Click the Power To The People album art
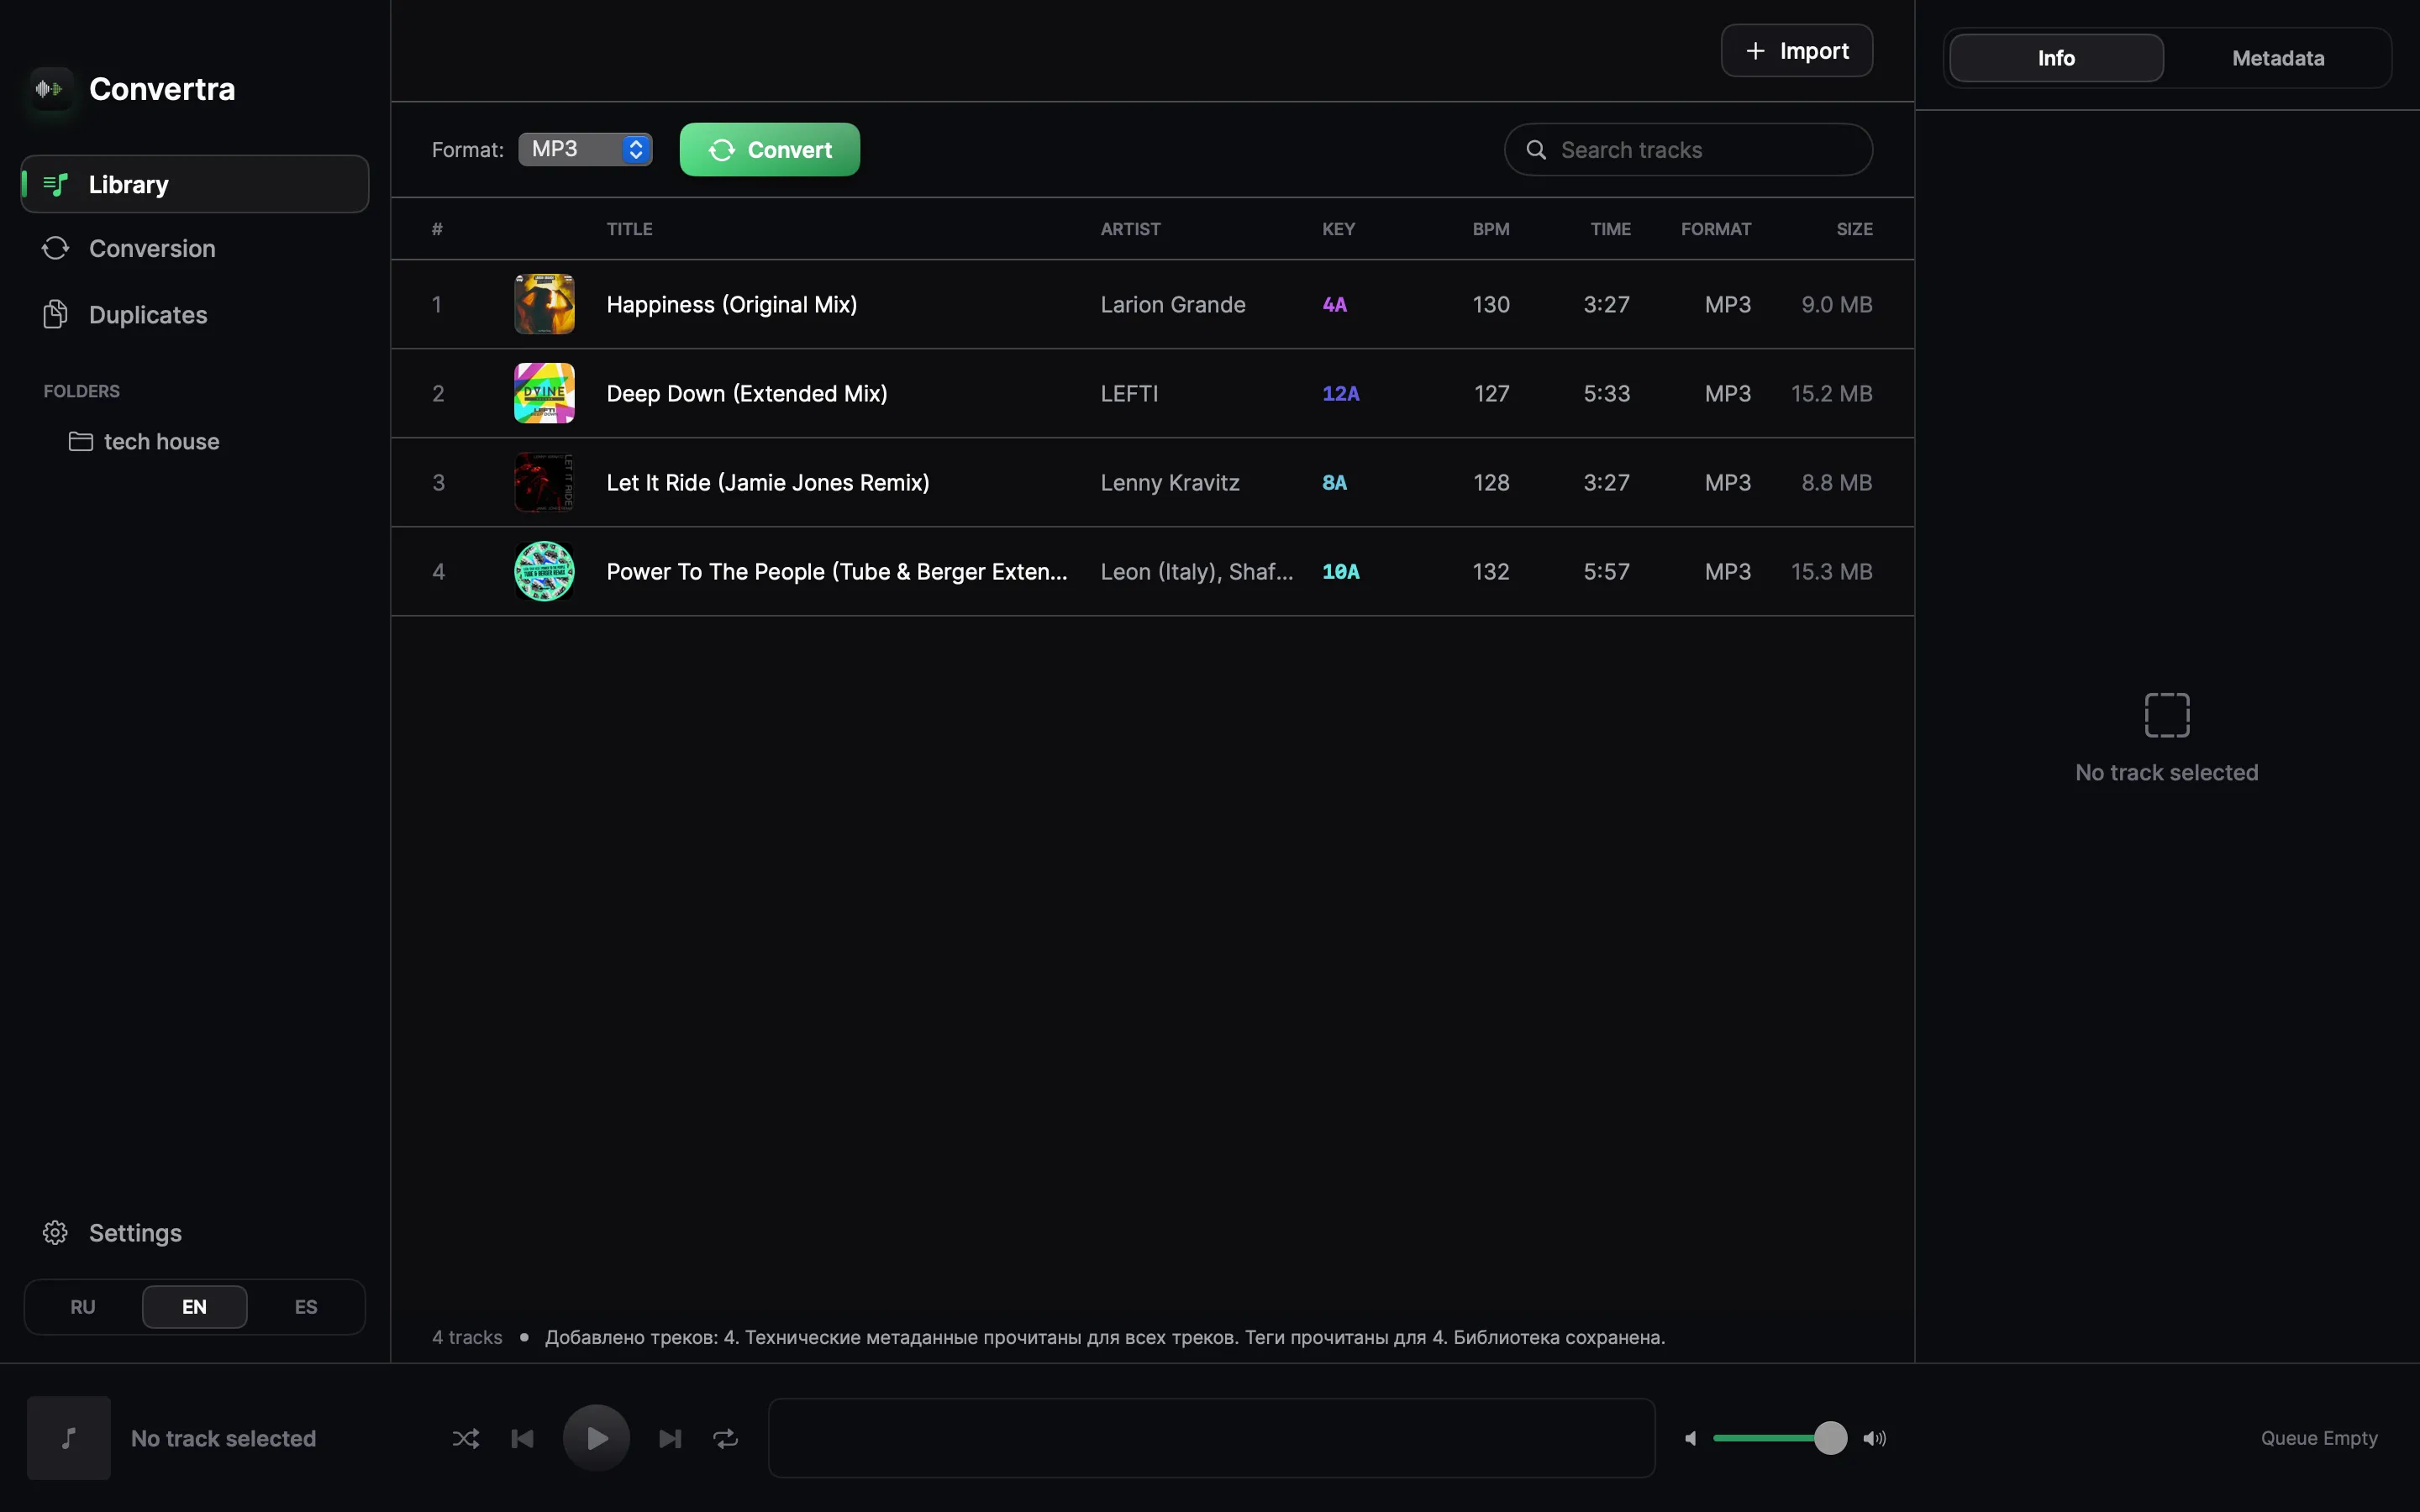 544,571
